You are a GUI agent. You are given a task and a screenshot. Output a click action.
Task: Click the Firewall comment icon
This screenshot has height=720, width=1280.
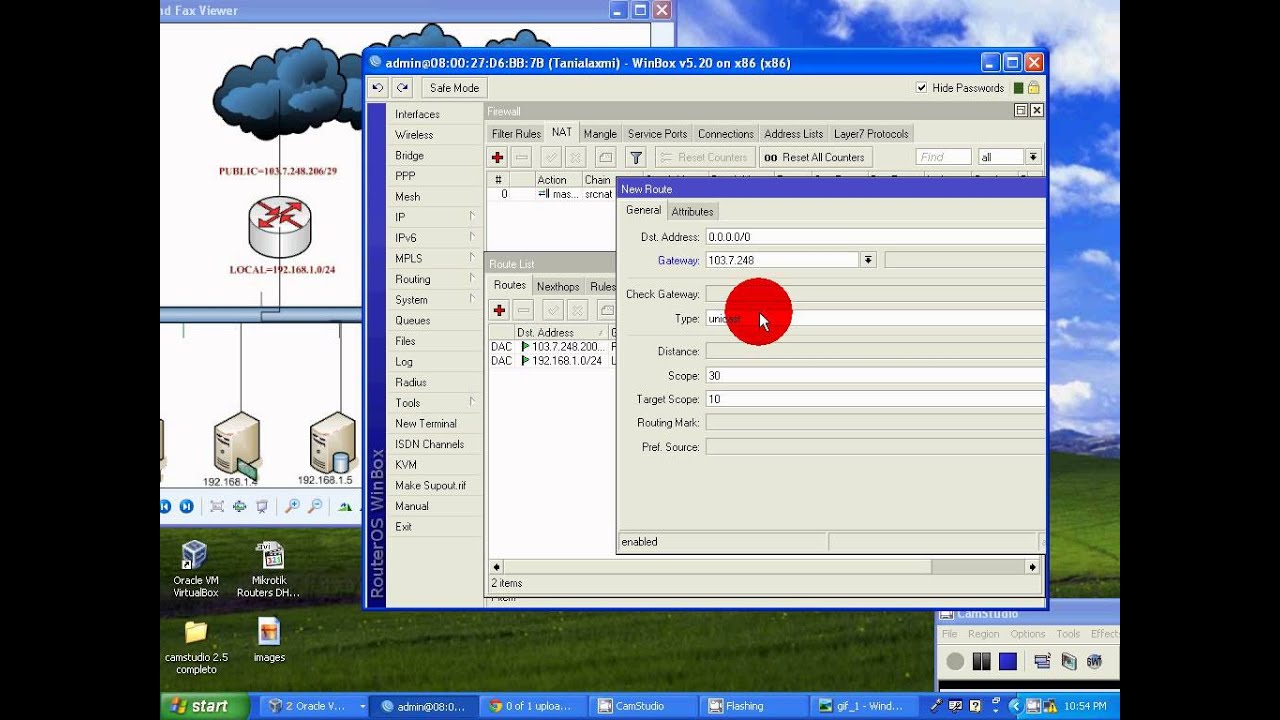pos(605,157)
